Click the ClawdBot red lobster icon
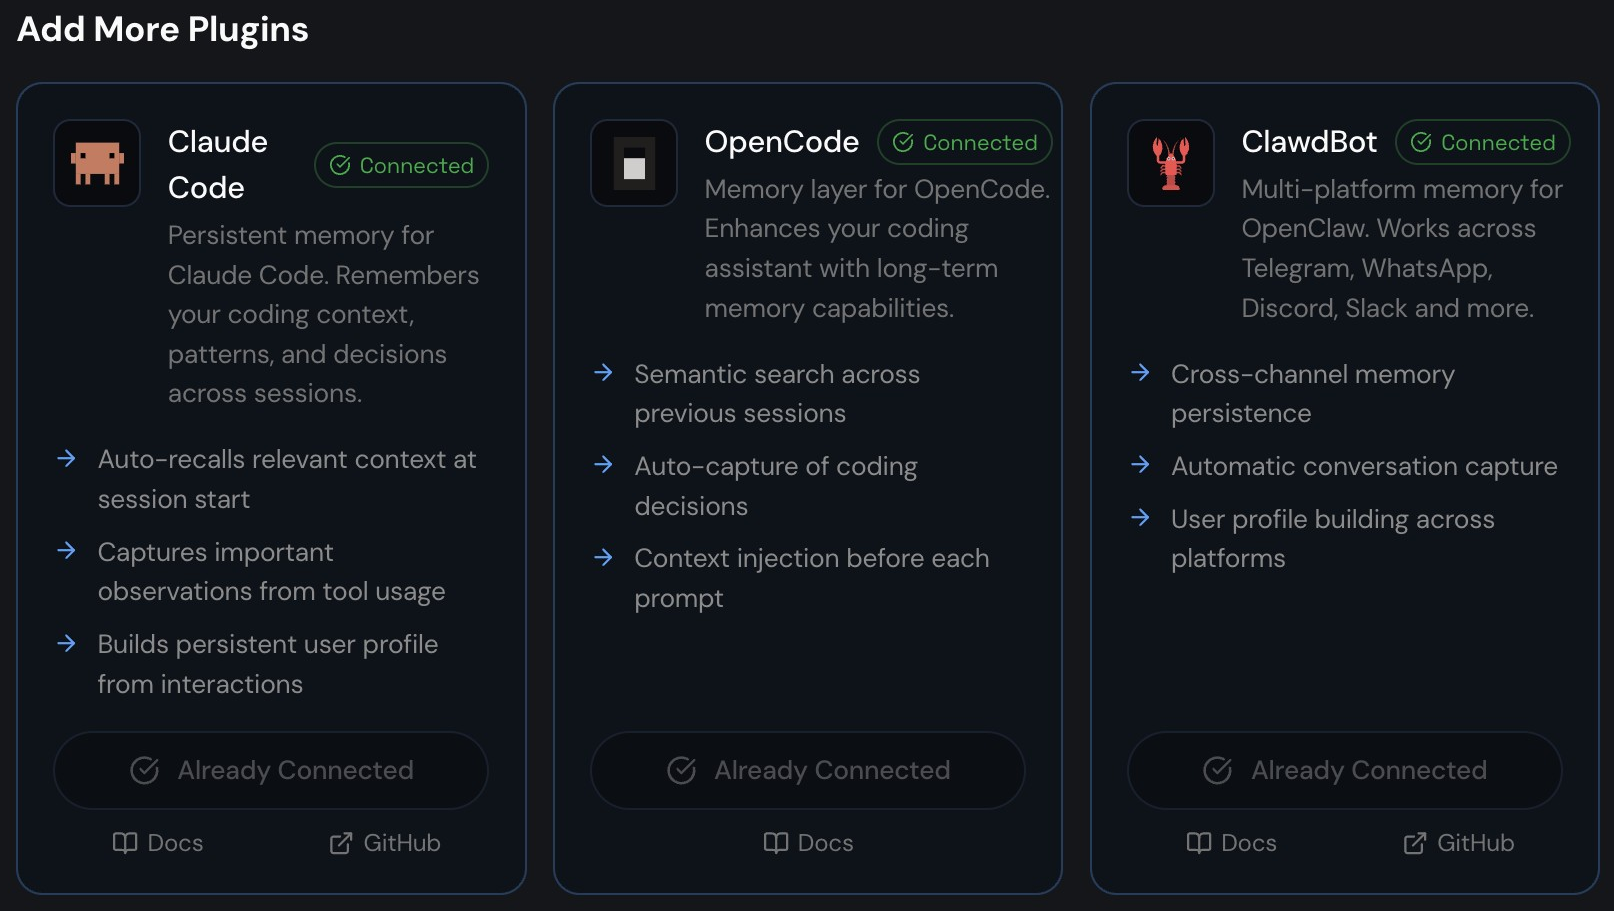Viewport: 1614px width, 911px height. pyautogui.click(x=1171, y=163)
